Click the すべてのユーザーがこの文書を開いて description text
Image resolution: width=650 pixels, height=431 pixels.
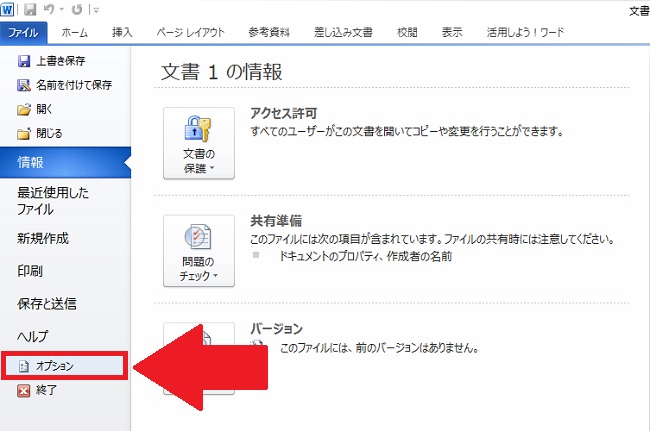[407, 132]
